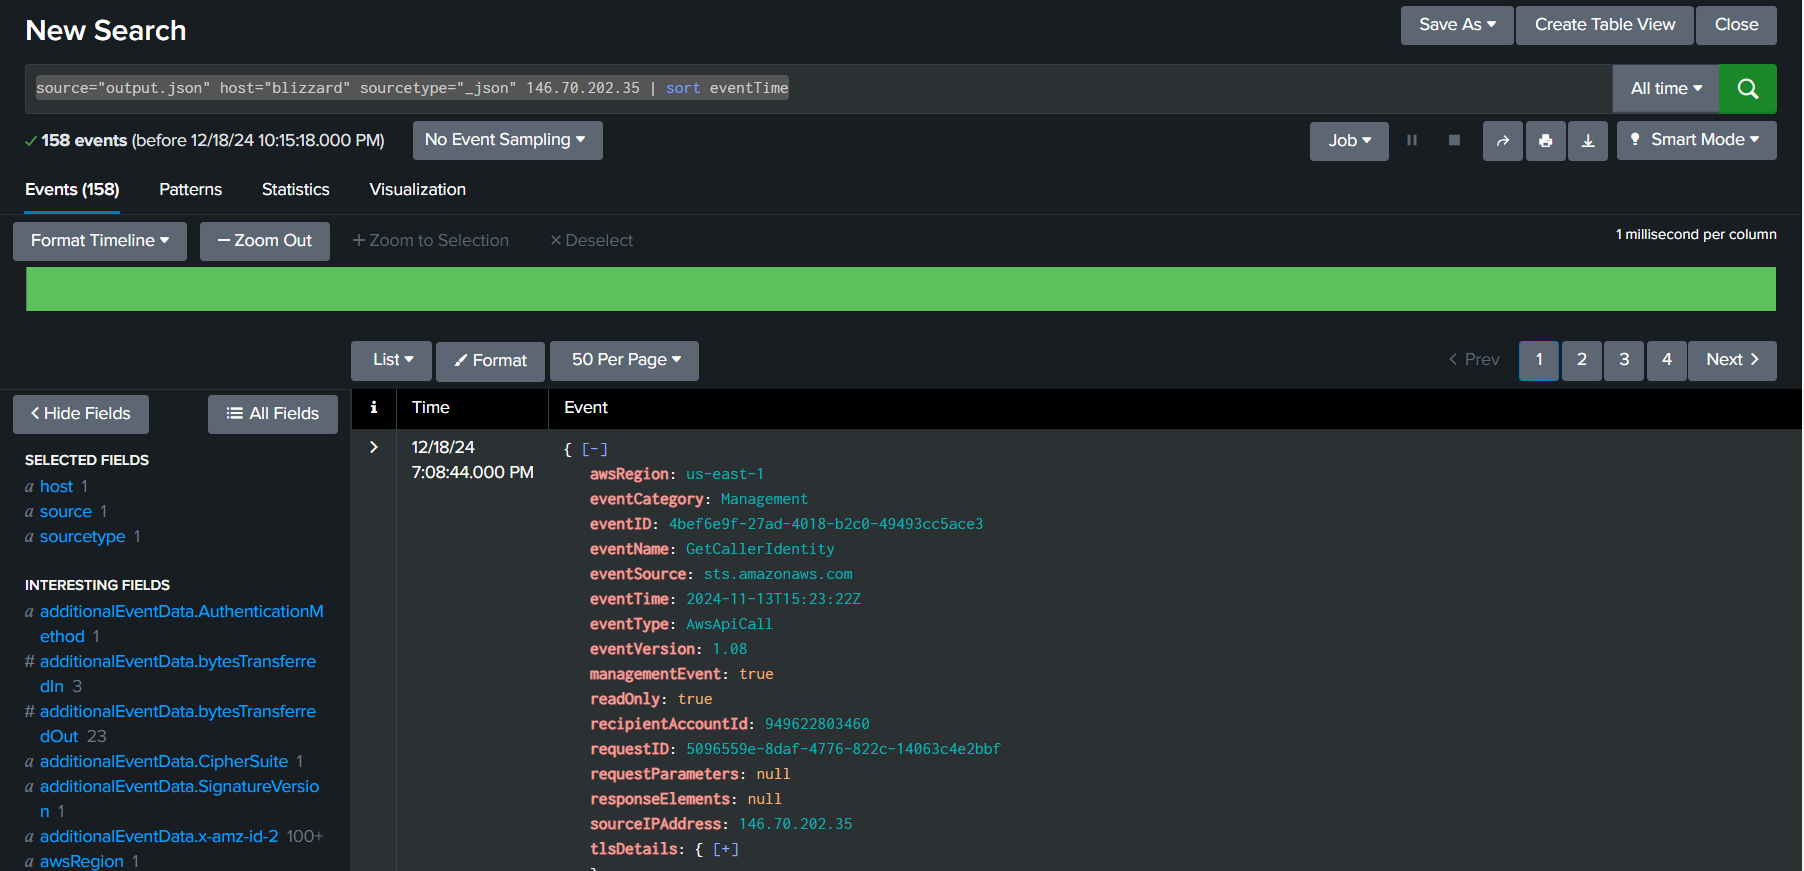
Task: Open the All time range dropdown
Action: click(x=1665, y=89)
